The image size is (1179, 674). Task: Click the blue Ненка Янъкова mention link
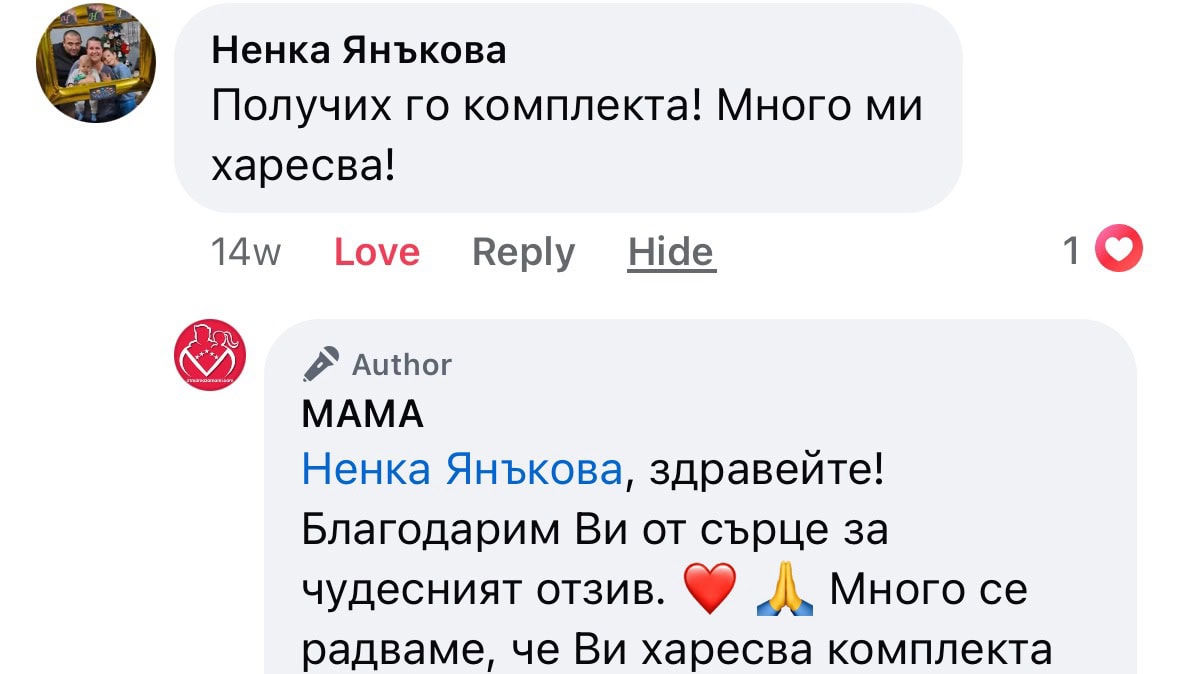[x=462, y=468]
